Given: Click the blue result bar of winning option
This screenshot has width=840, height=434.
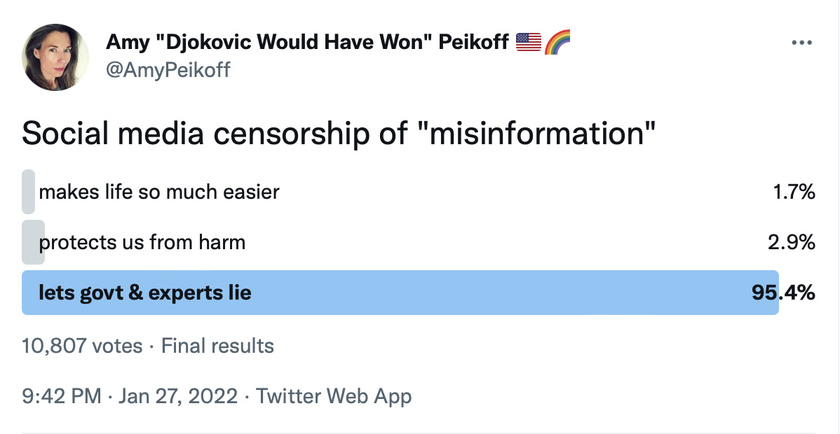Looking at the screenshot, I should (400, 293).
